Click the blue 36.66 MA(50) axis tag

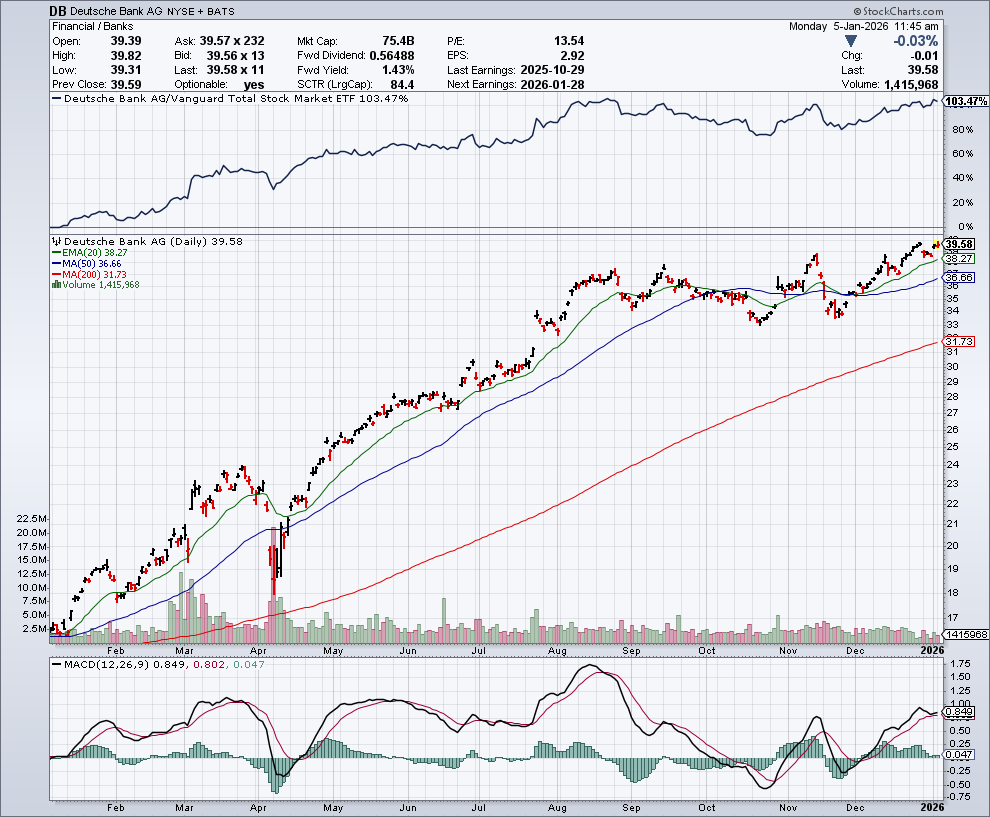pyautogui.click(x=959, y=277)
